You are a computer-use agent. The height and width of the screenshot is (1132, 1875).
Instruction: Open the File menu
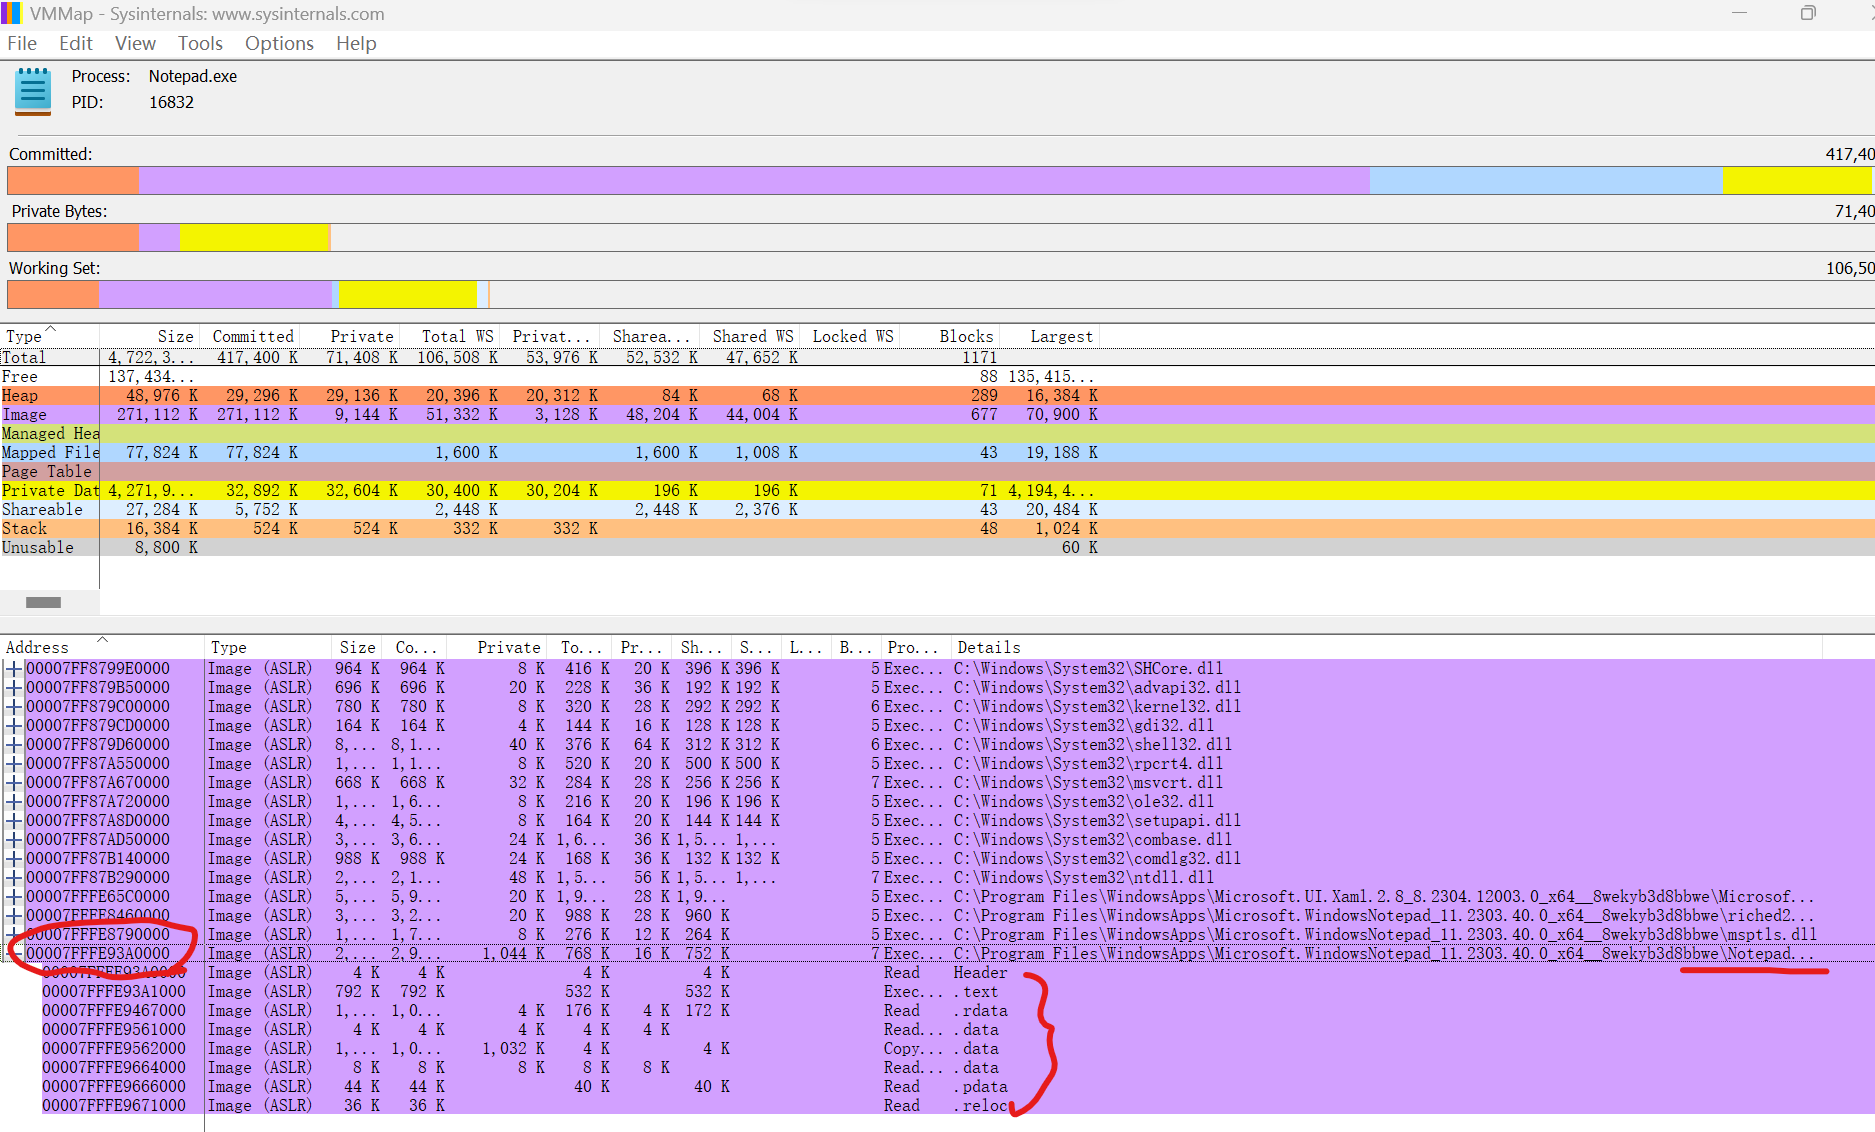22,43
